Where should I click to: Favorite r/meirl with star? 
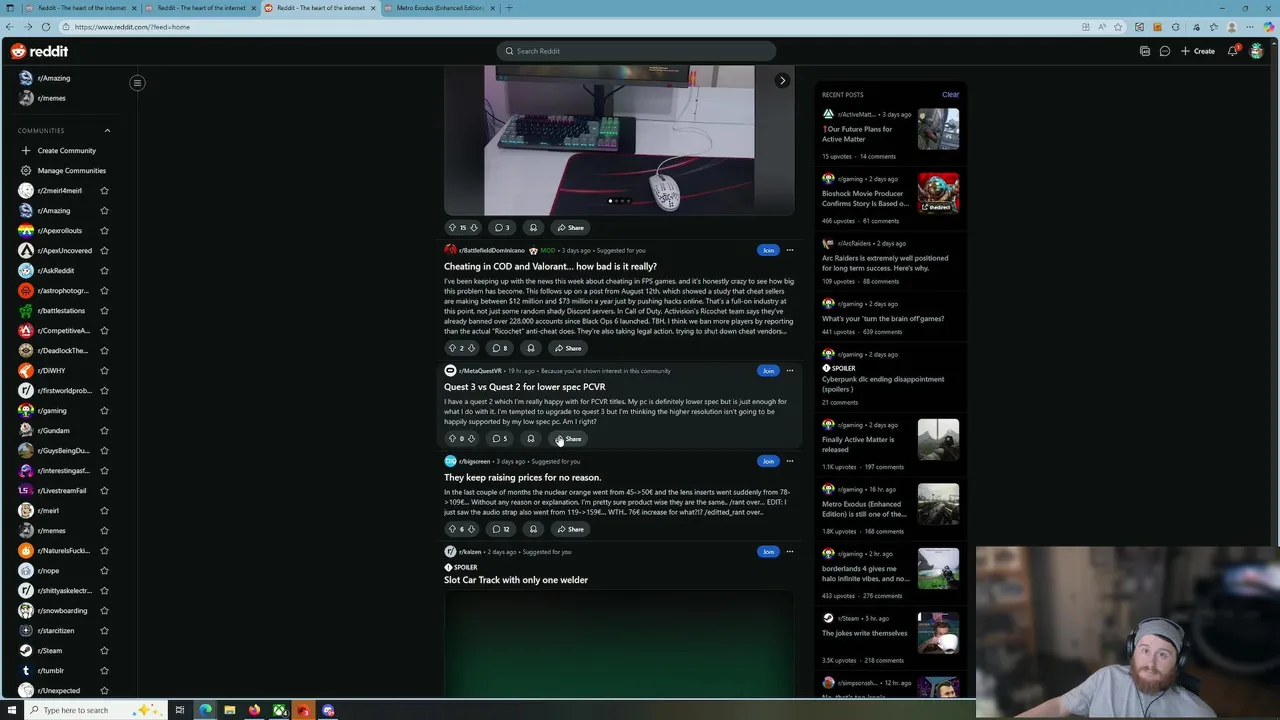(x=104, y=510)
